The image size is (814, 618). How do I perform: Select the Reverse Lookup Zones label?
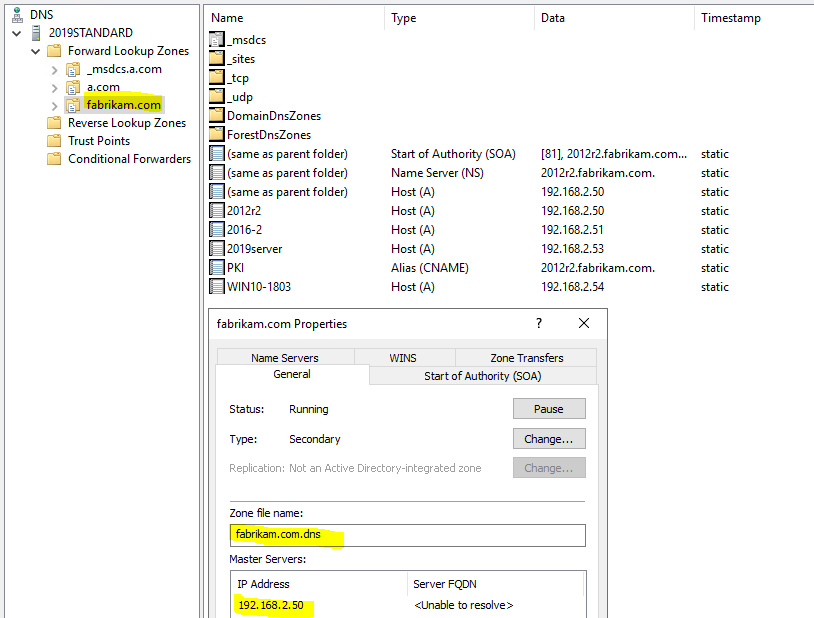tap(127, 123)
